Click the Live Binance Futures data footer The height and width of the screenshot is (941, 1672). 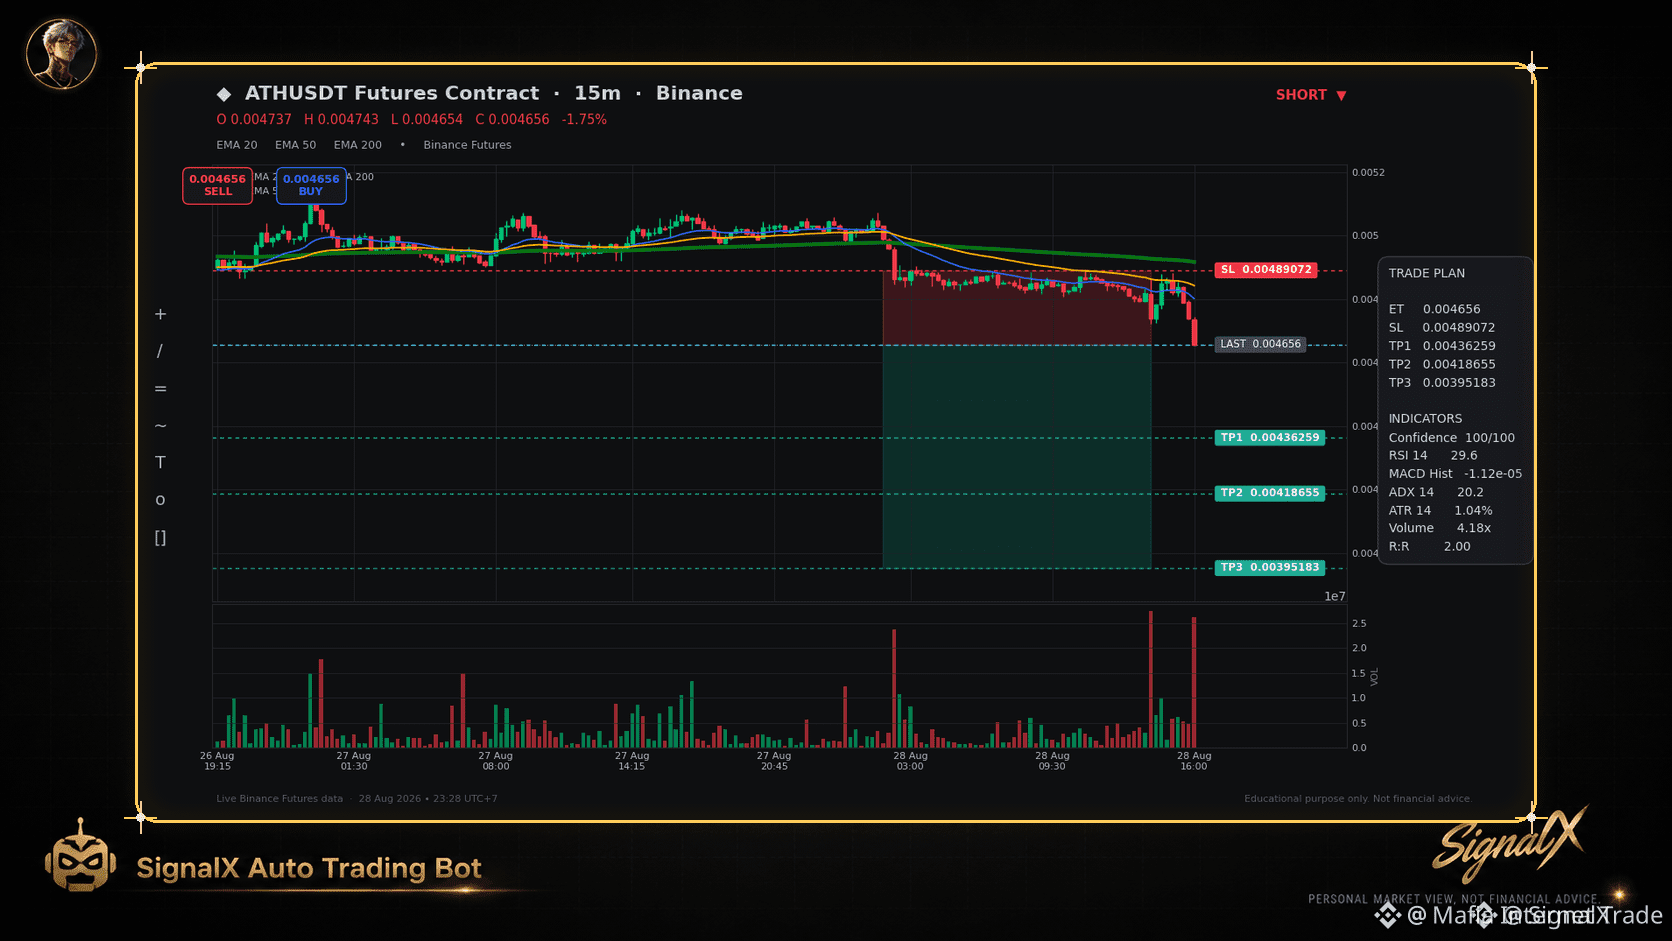(279, 799)
